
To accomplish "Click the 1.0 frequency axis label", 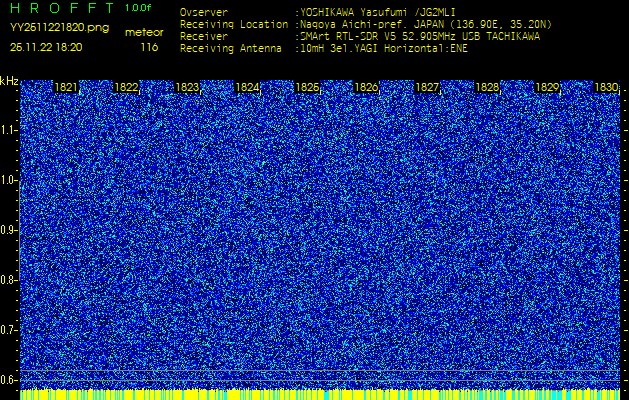I will (x=9, y=181).
